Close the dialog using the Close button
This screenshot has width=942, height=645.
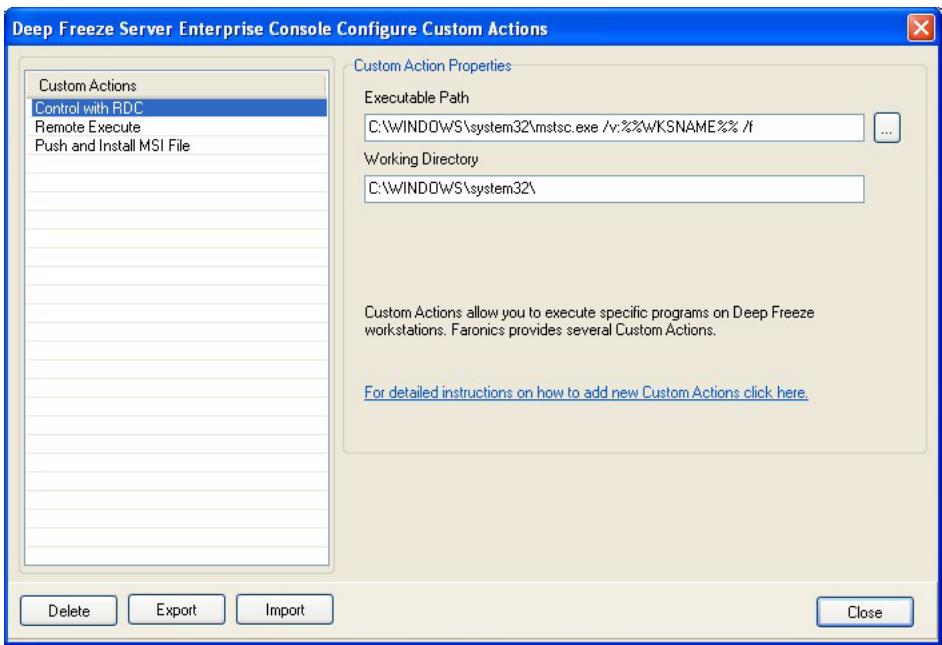pyautogui.click(x=865, y=612)
